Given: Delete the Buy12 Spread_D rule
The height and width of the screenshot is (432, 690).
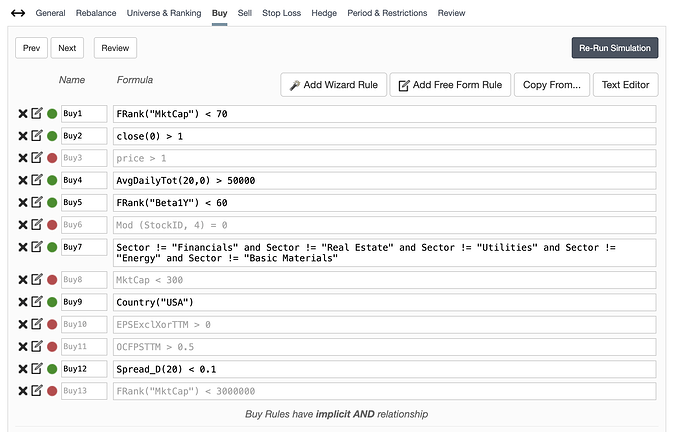Looking at the screenshot, I should coord(22,369).
